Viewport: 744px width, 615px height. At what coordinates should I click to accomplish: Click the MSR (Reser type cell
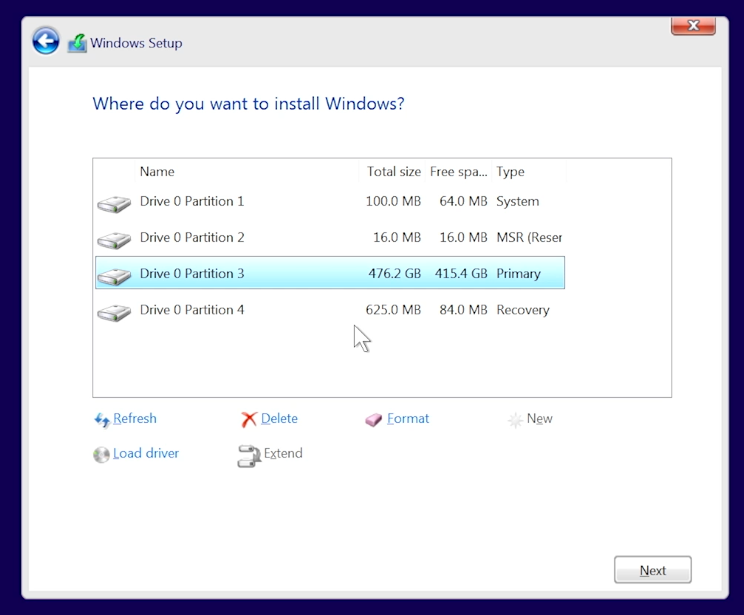coord(529,237)
